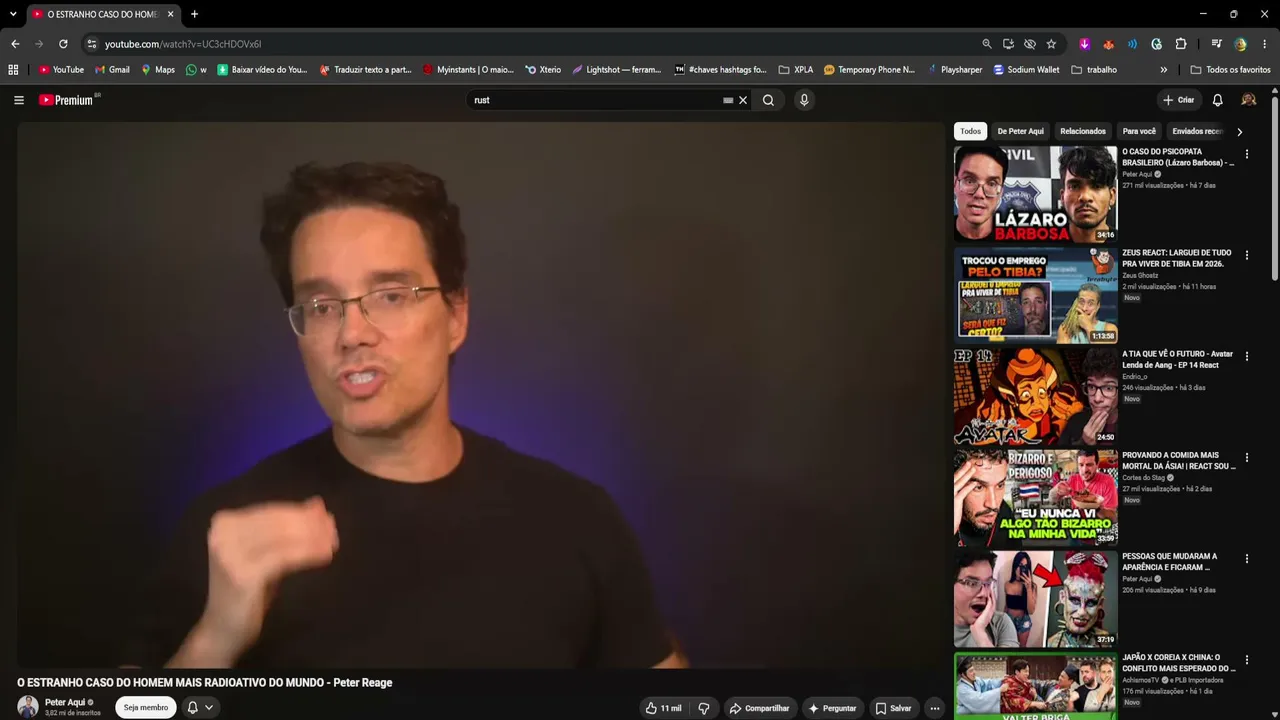Click the 'Criar' create button
The height and width of the screenshot is (720, 1280).
(1179, 100)
